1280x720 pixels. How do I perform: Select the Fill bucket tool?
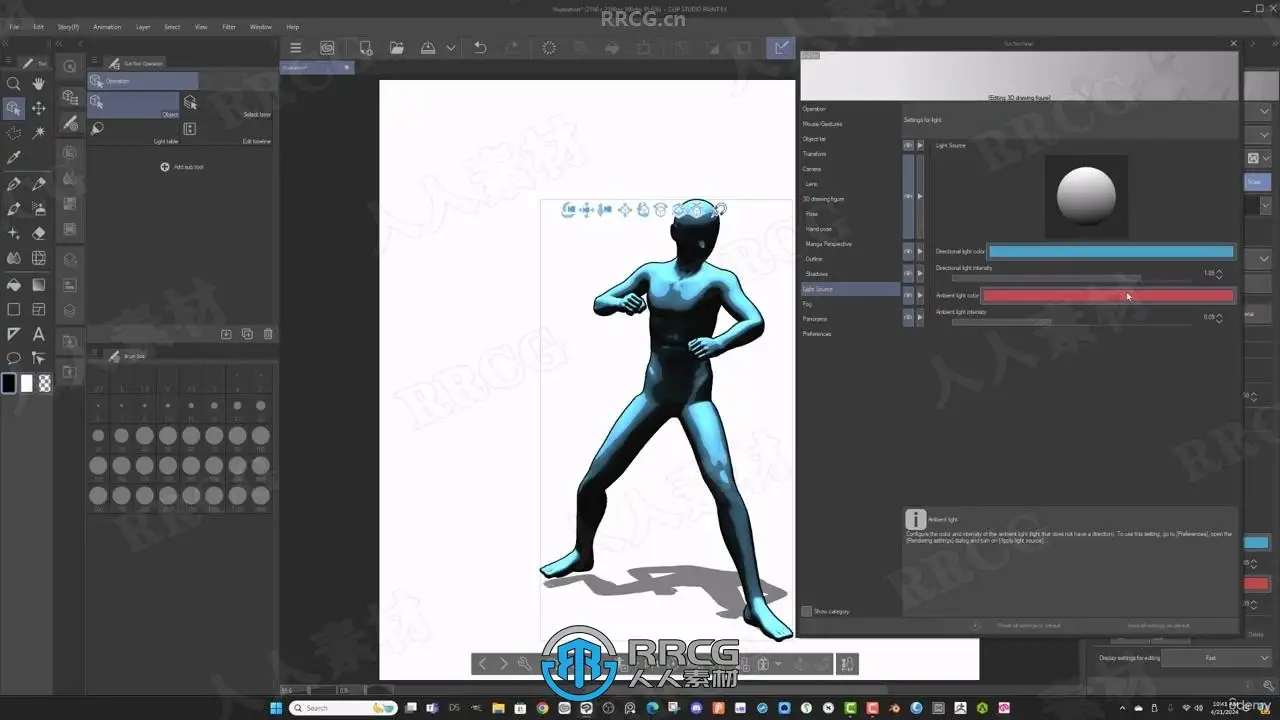14,284
